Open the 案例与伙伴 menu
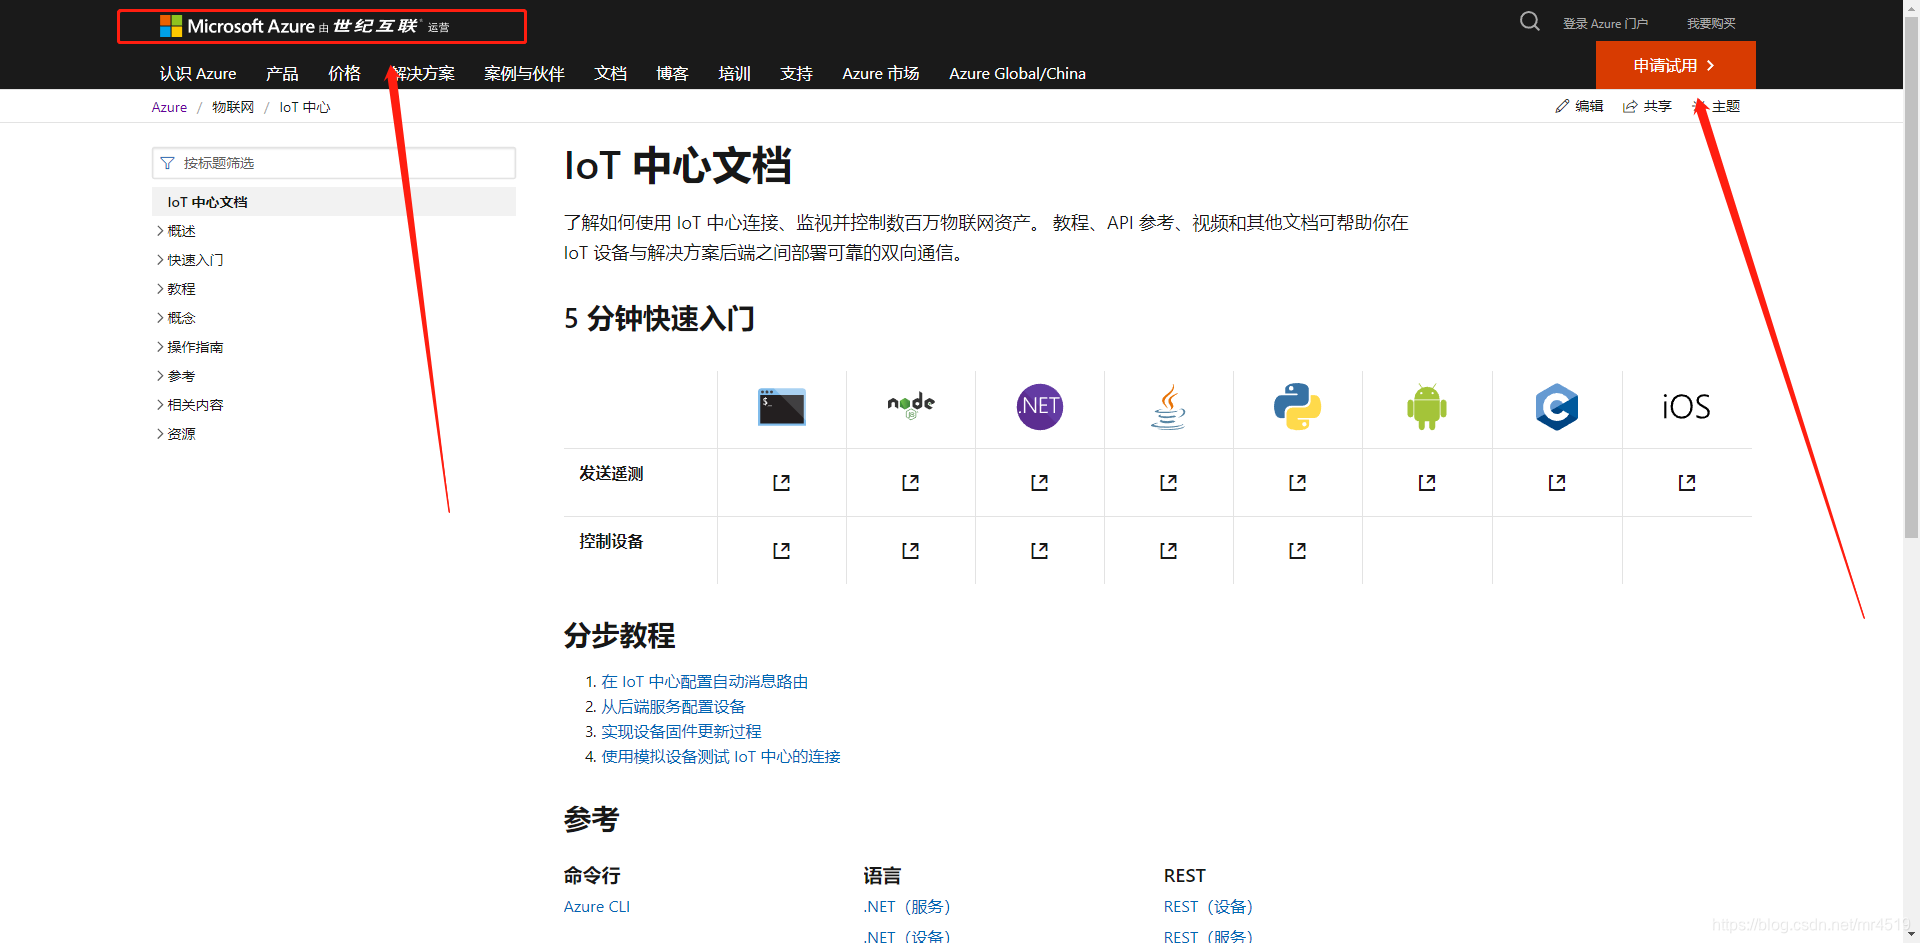Image resolution: width=1920 pixels, height=943 pixels. point(524,73)
